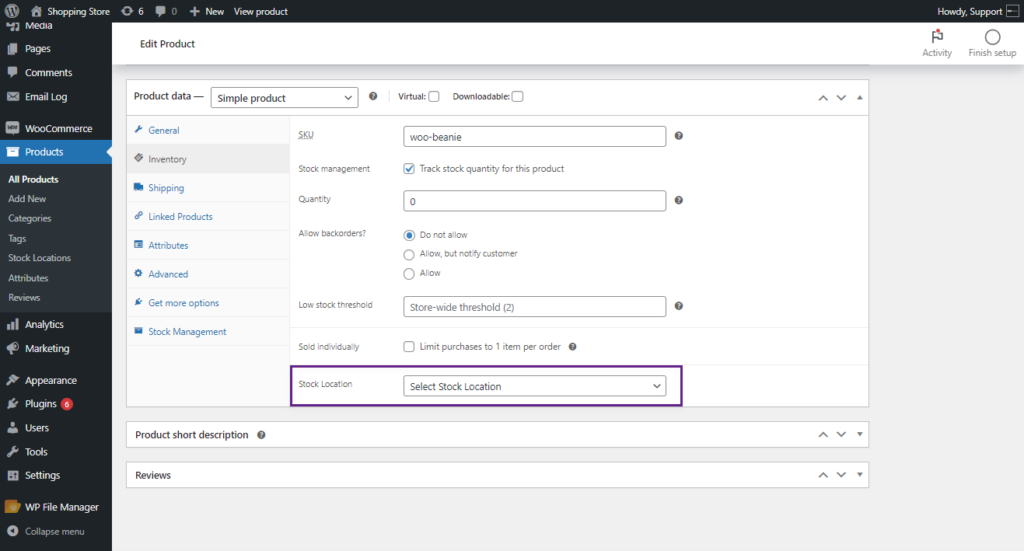Toggle the Reviews panel

(x=859, y=475)
